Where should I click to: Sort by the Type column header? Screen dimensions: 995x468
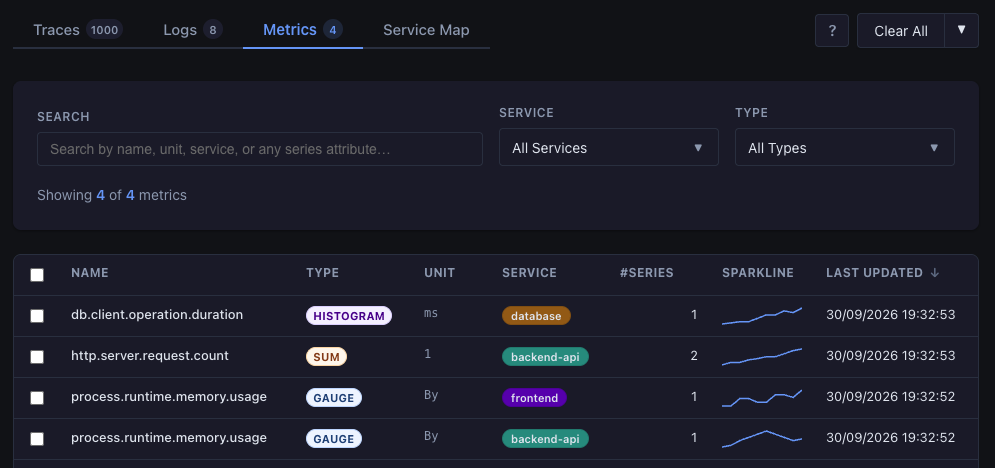coord(322,273)
